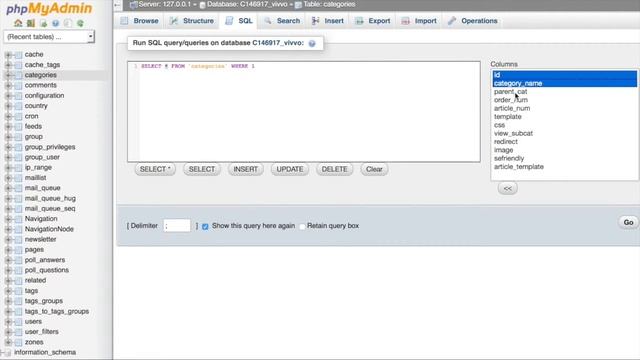Expand the poll_answers table node
This screenshot has width=640, height=360.
pos(8,260)
